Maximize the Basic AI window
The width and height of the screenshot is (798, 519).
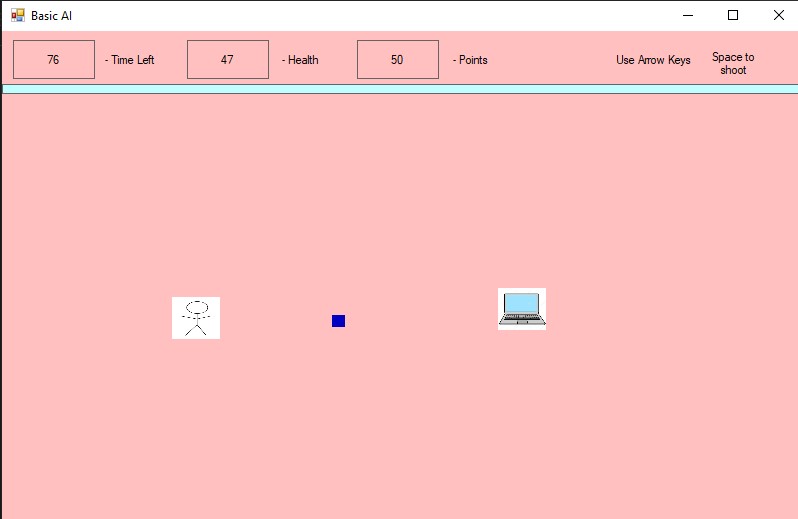733,15
